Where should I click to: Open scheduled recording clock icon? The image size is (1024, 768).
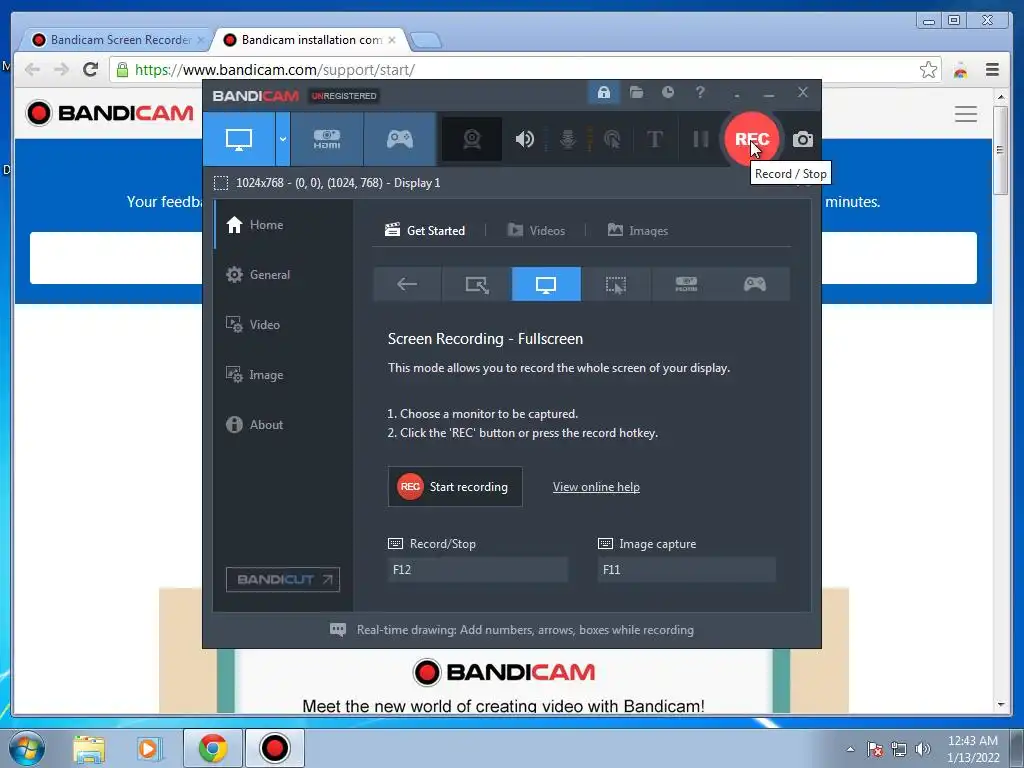[x=667, y=93]
